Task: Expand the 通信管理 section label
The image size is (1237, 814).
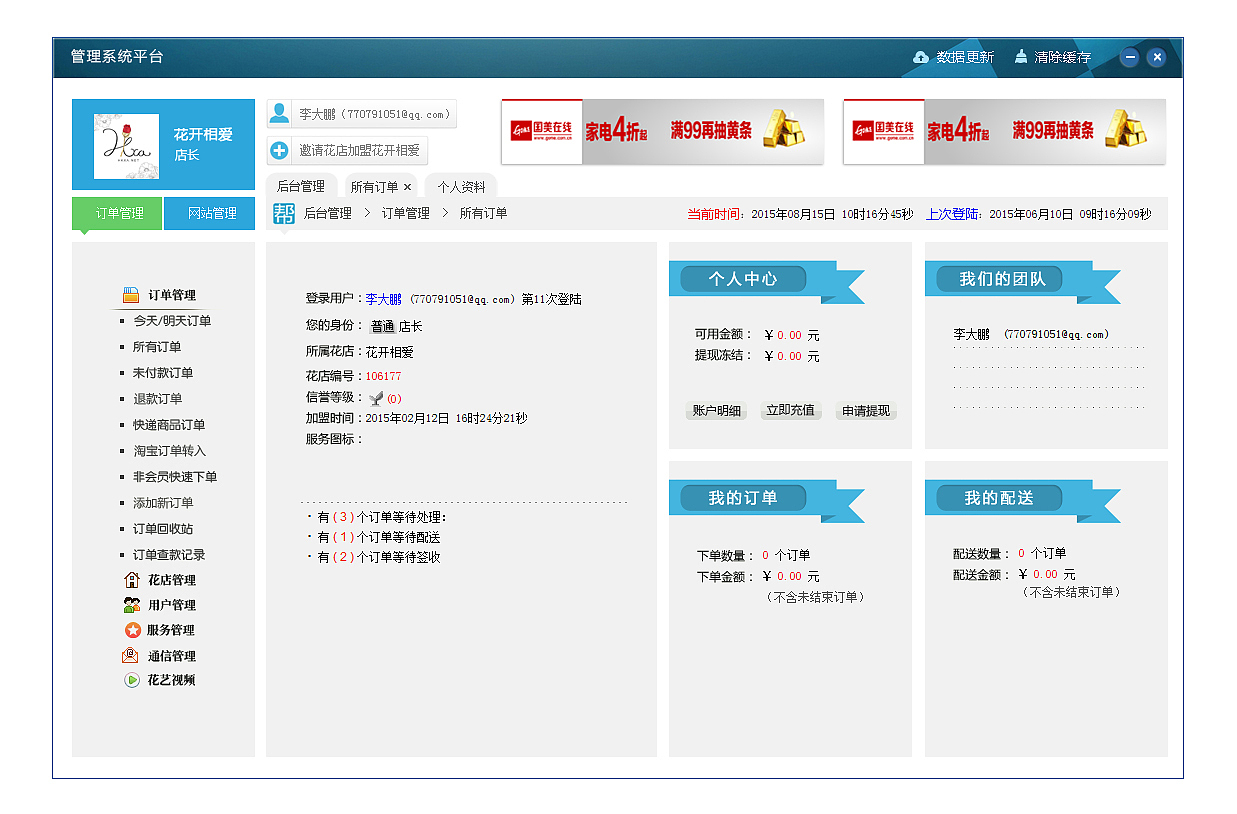Action: (172, 656)
